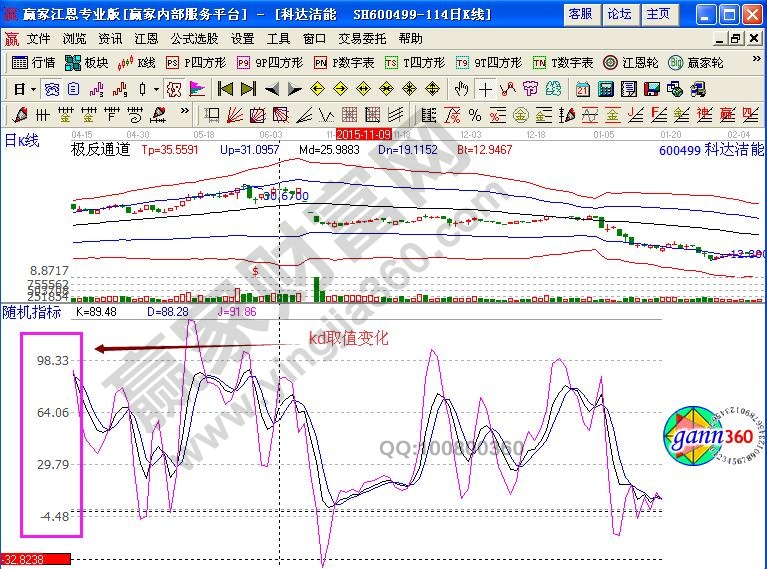Click the 江恩轮 (Gann wheel) toolbar button
The image size is (767, 569).
(638, 62)
